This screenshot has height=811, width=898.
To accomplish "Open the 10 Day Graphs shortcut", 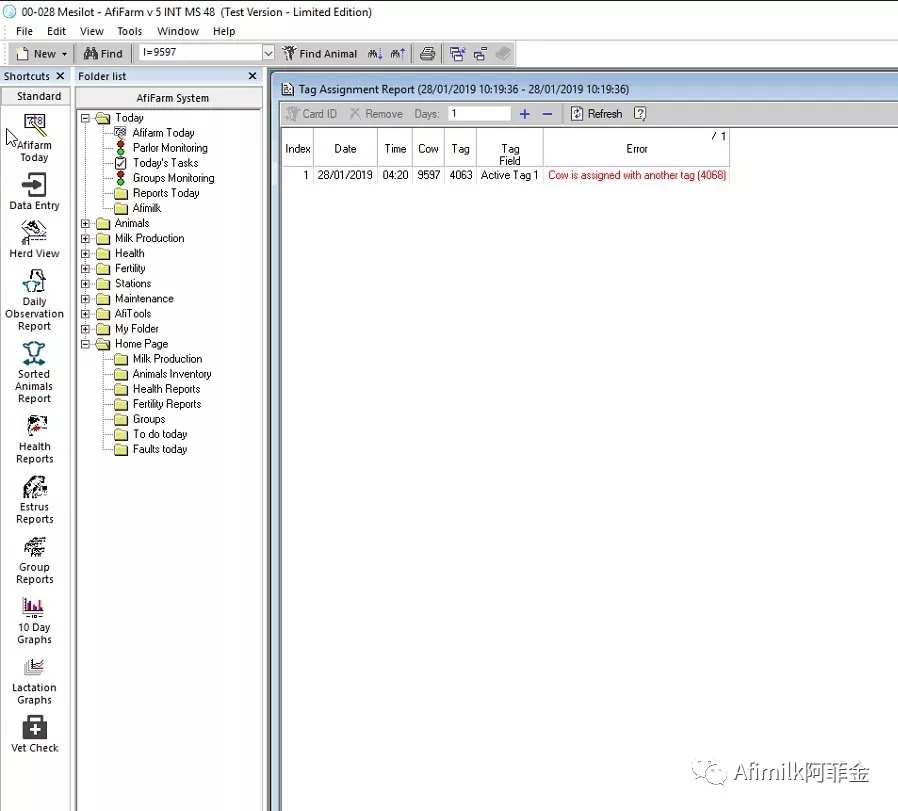I will coord(34,620).
